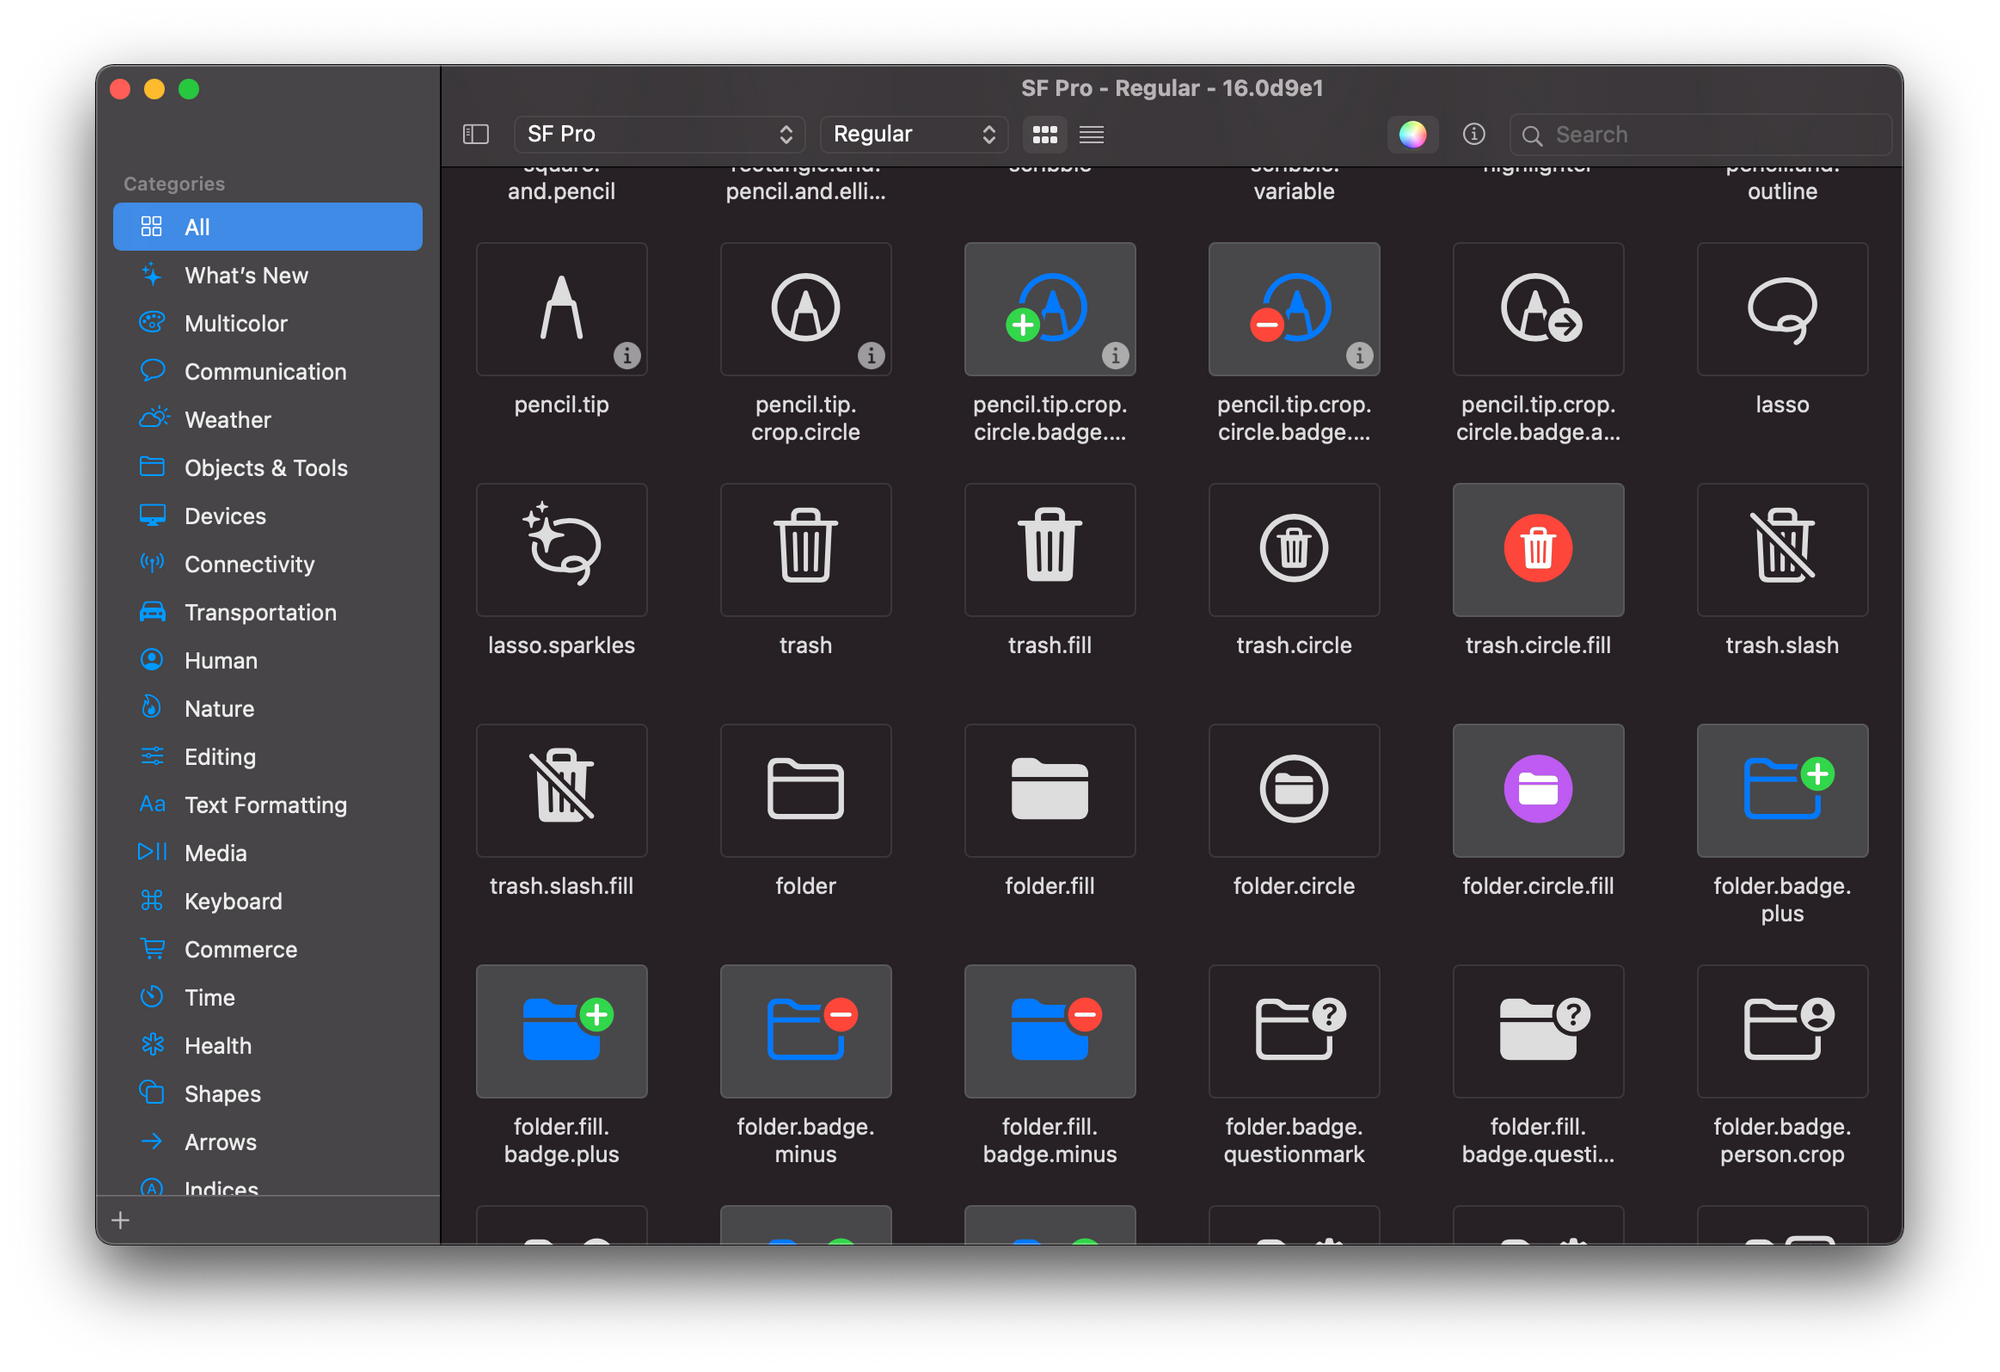Select the lasso symbol
This screenshot has height=1372, width=2000.
click(x=1781, y=309)
